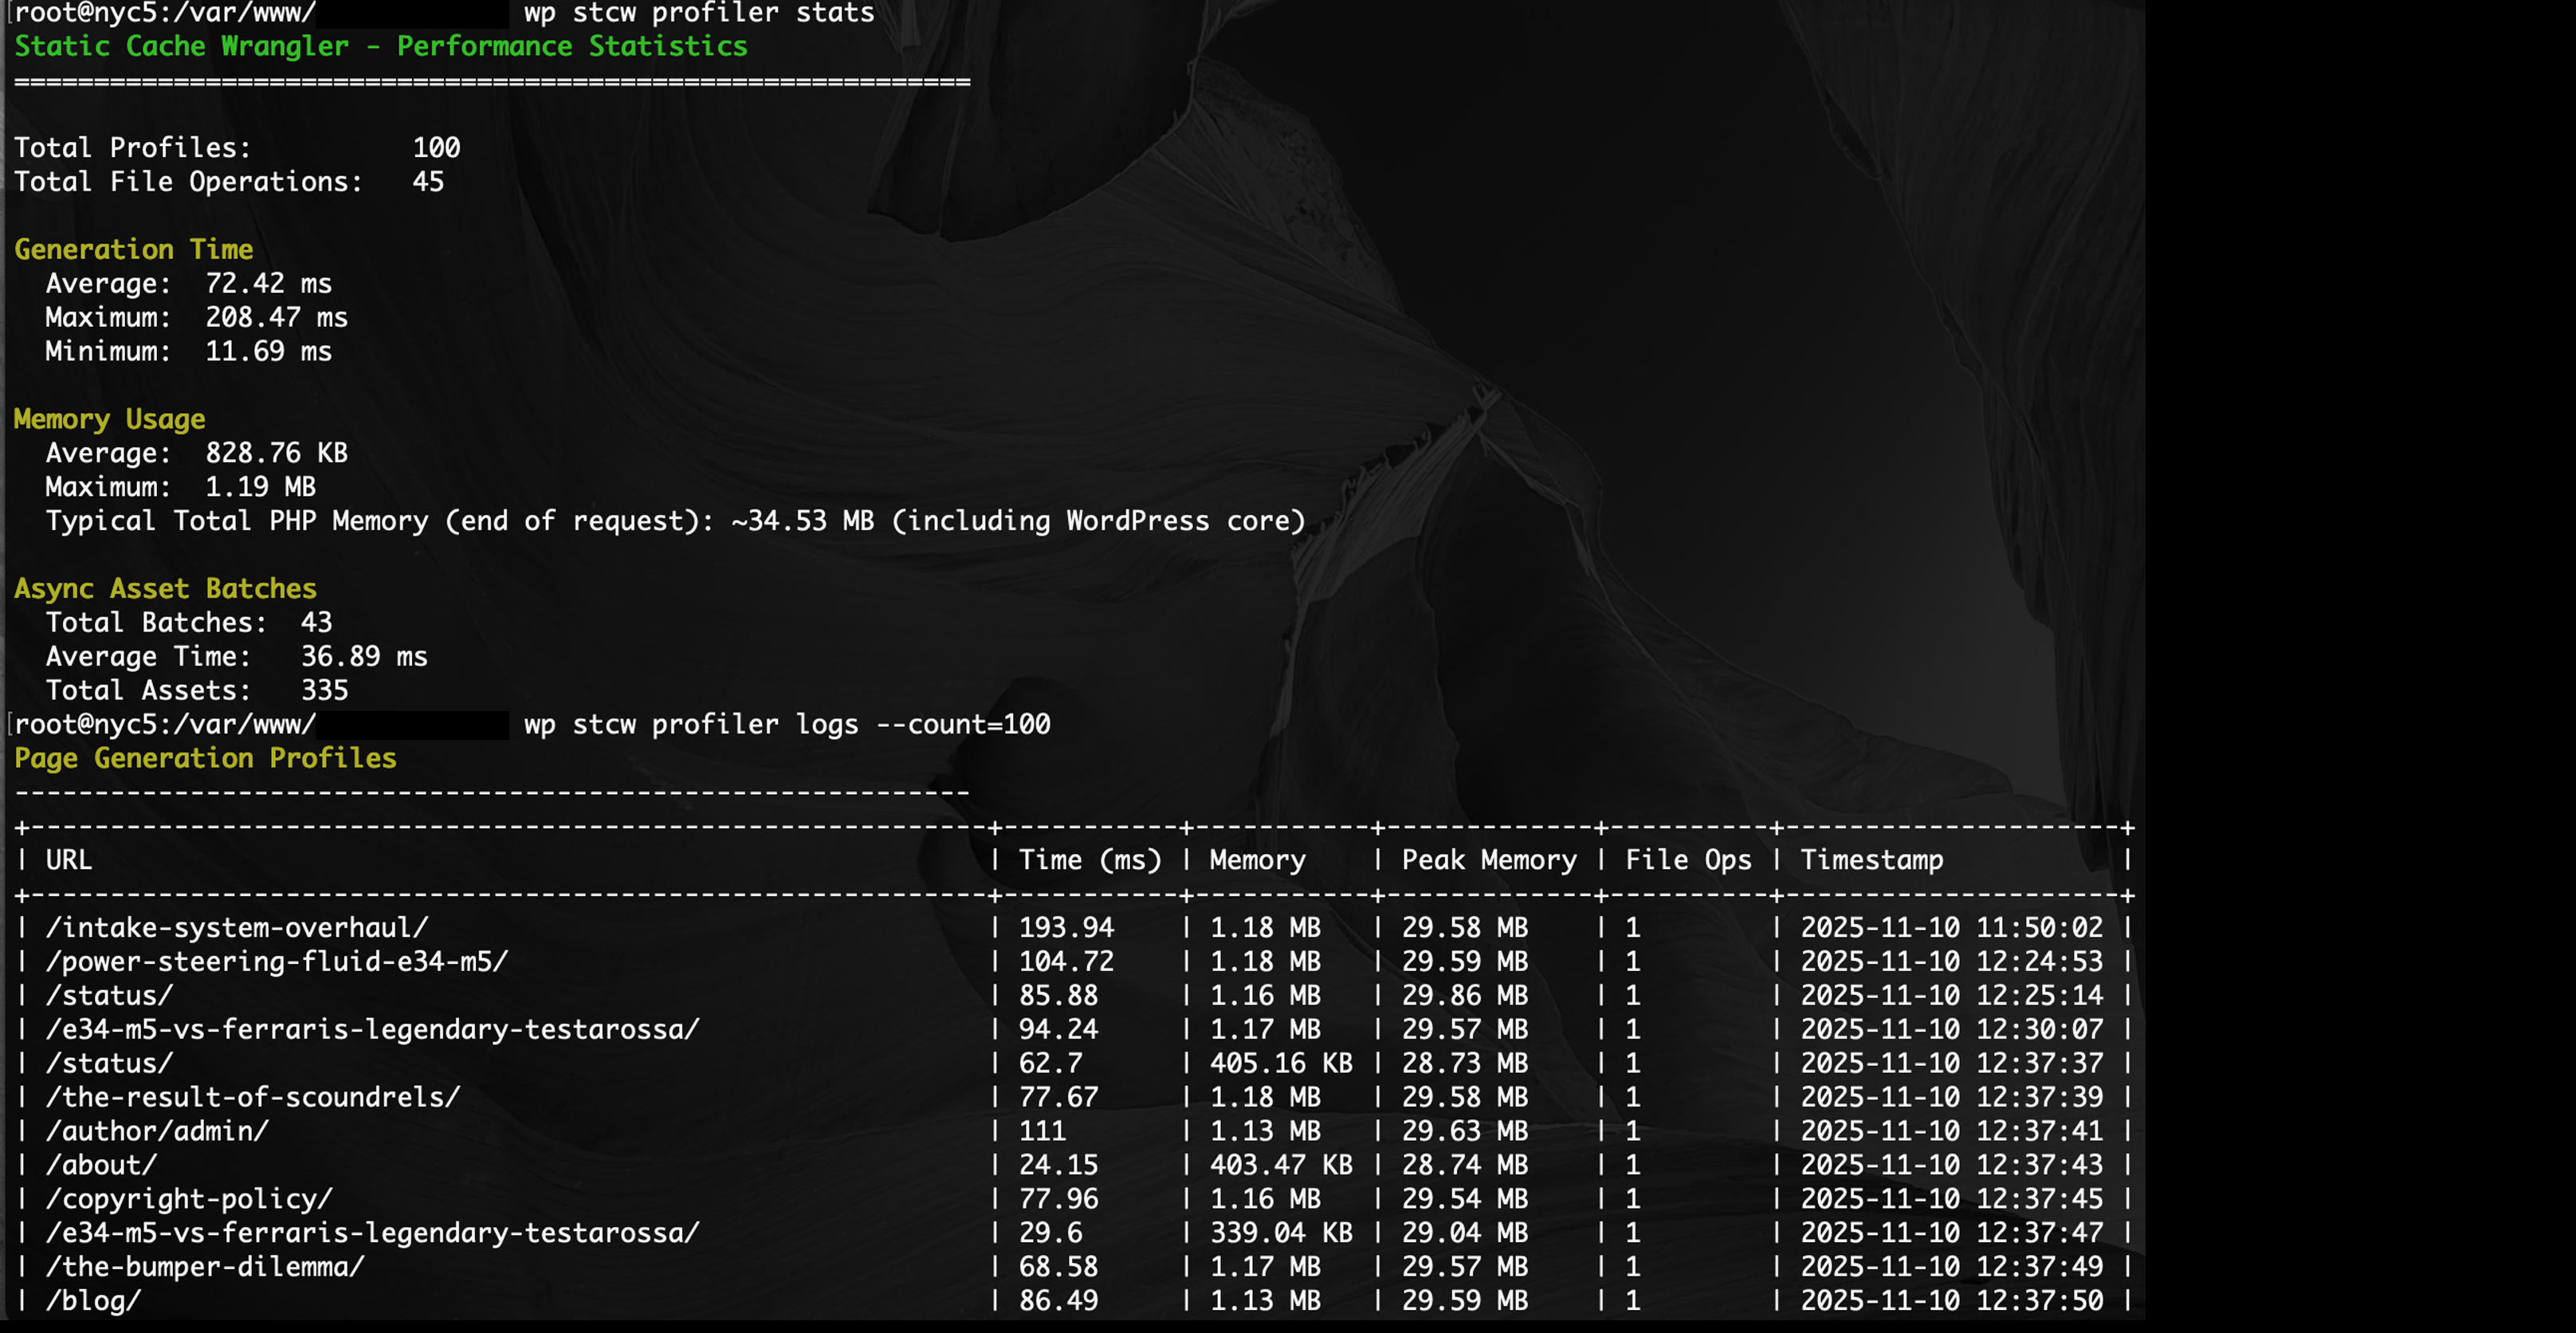This screenshot has height=1333, width=2576.
Task: Click the /the-result-of-scoundrels/ URL entry
Action: click(x=252, y=1097)
